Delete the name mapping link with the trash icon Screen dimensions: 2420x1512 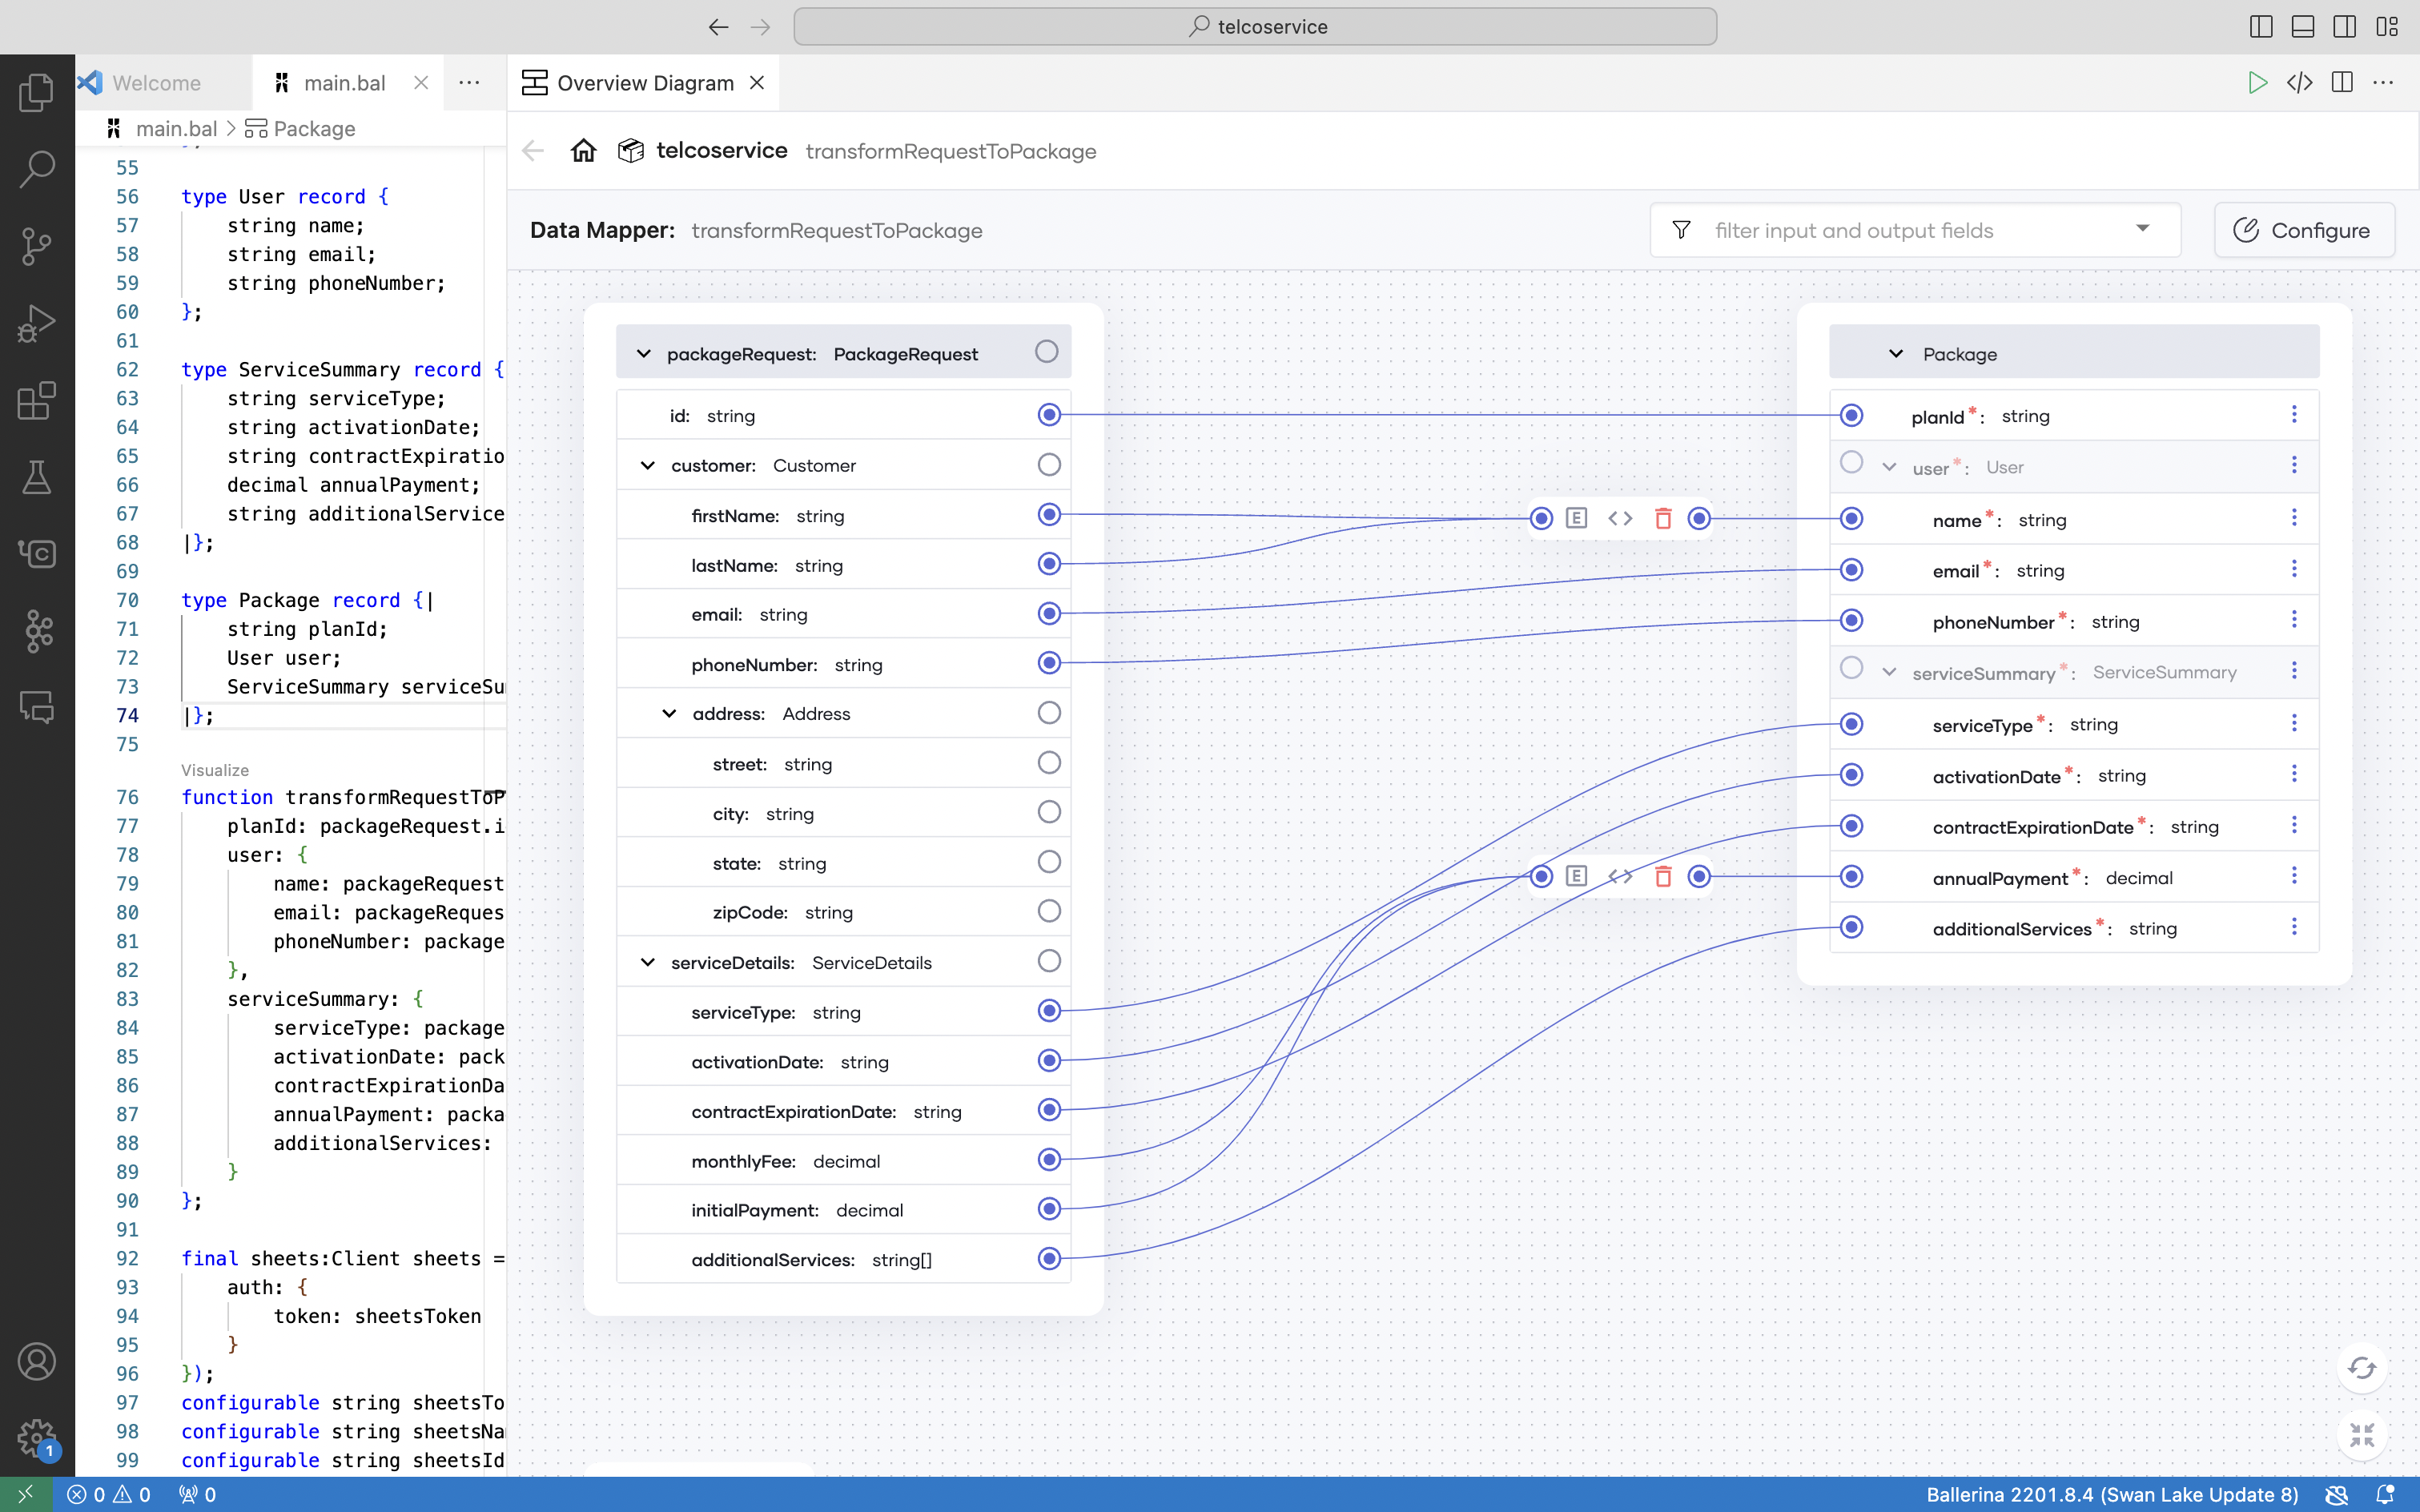click(1663, 518)
